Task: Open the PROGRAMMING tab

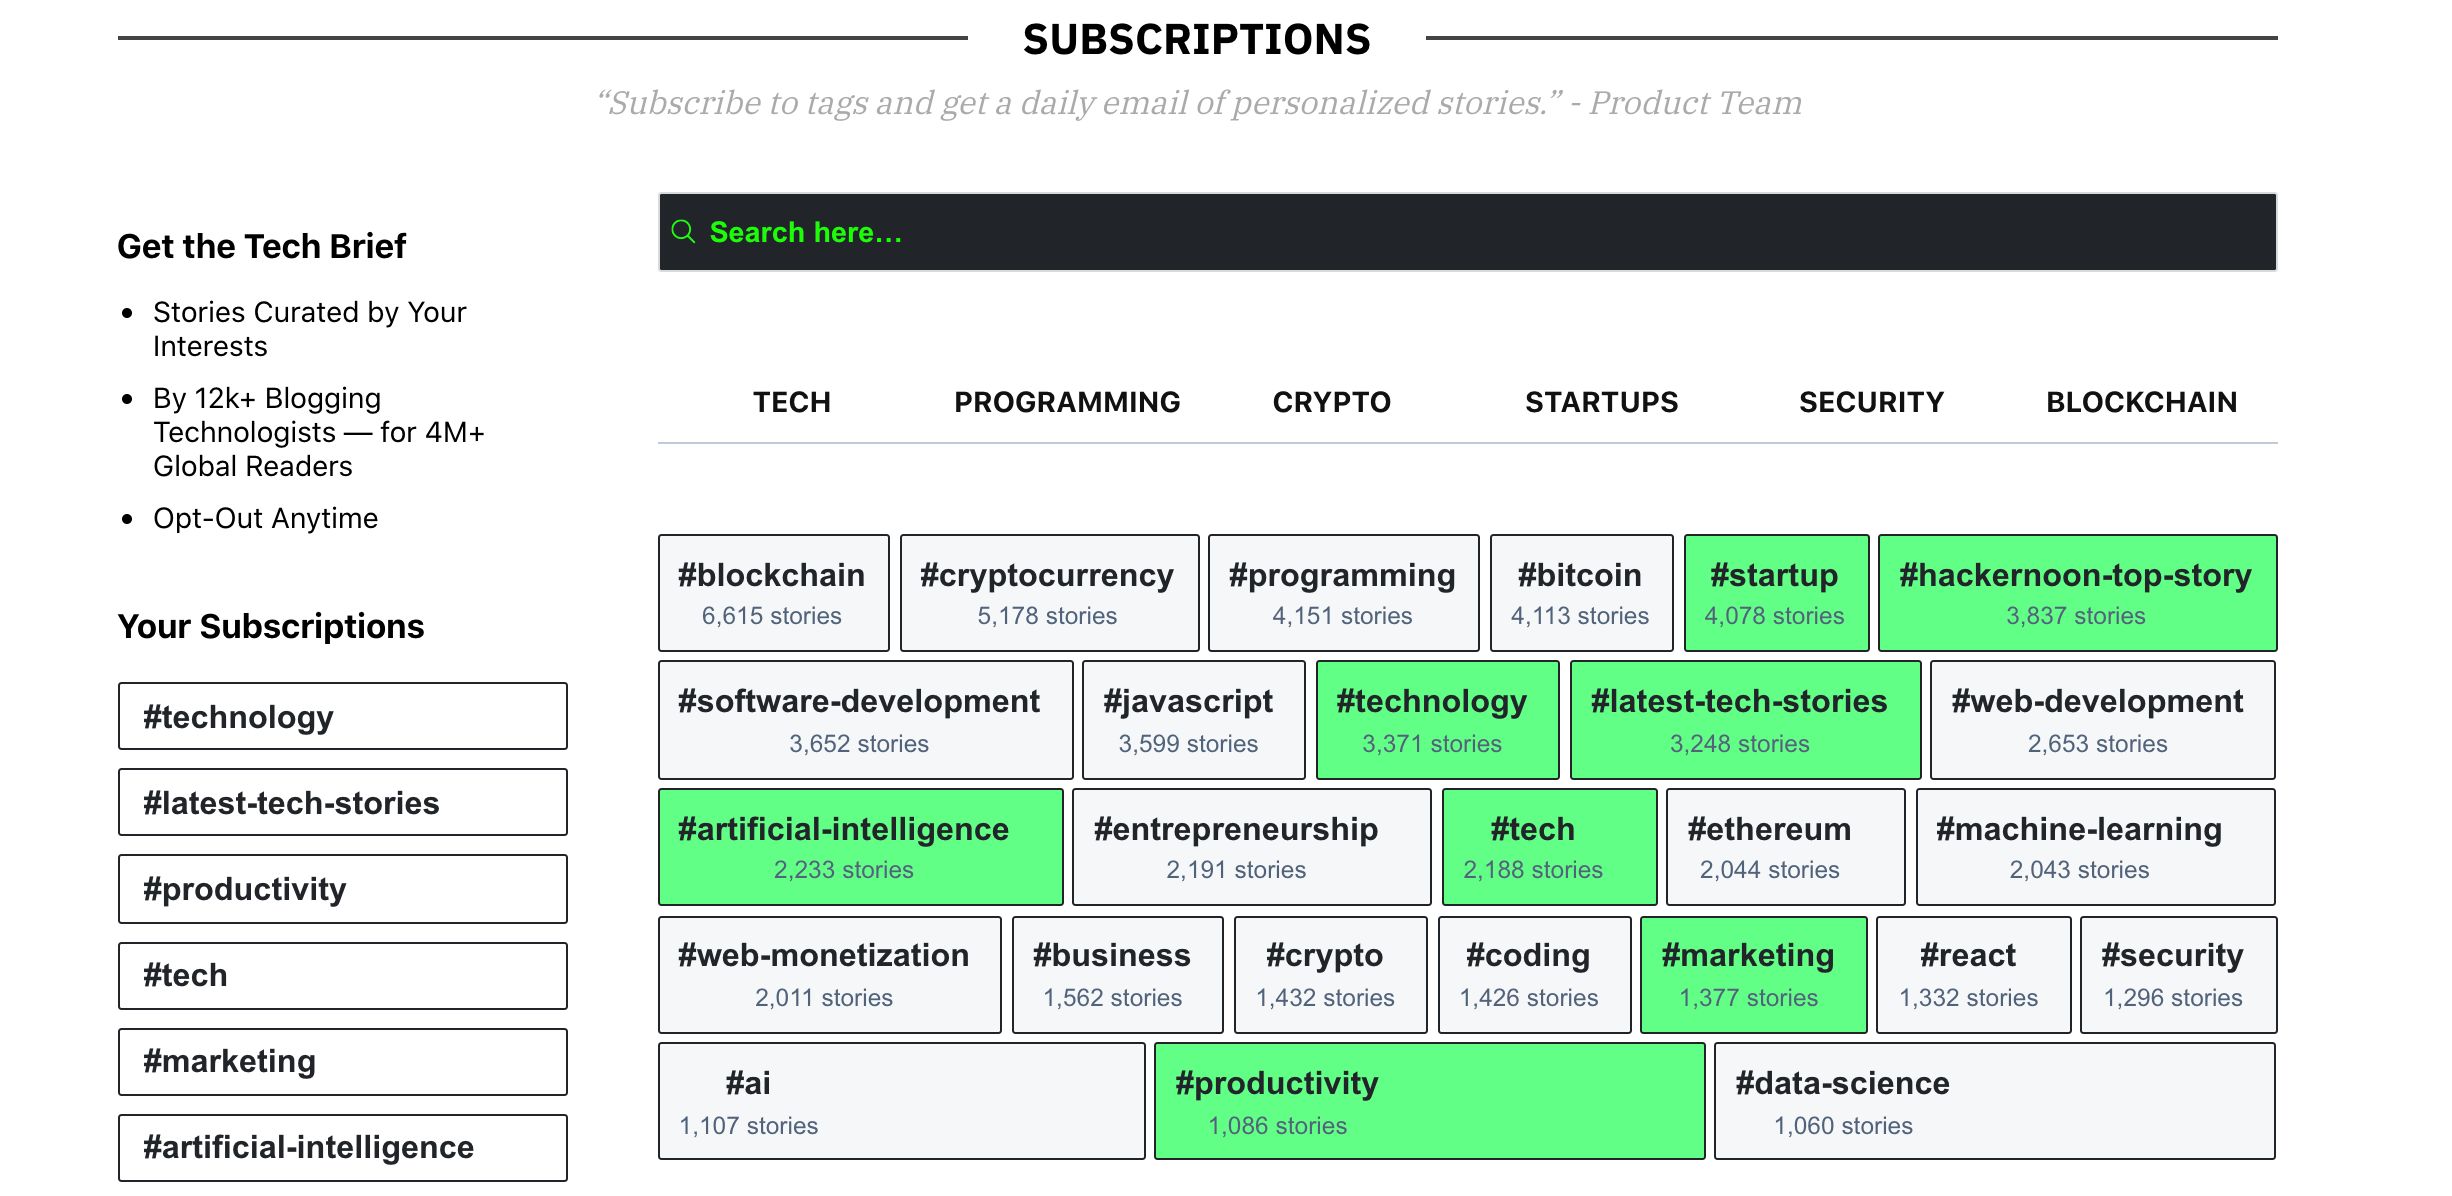Action: tap(1067, 402)
